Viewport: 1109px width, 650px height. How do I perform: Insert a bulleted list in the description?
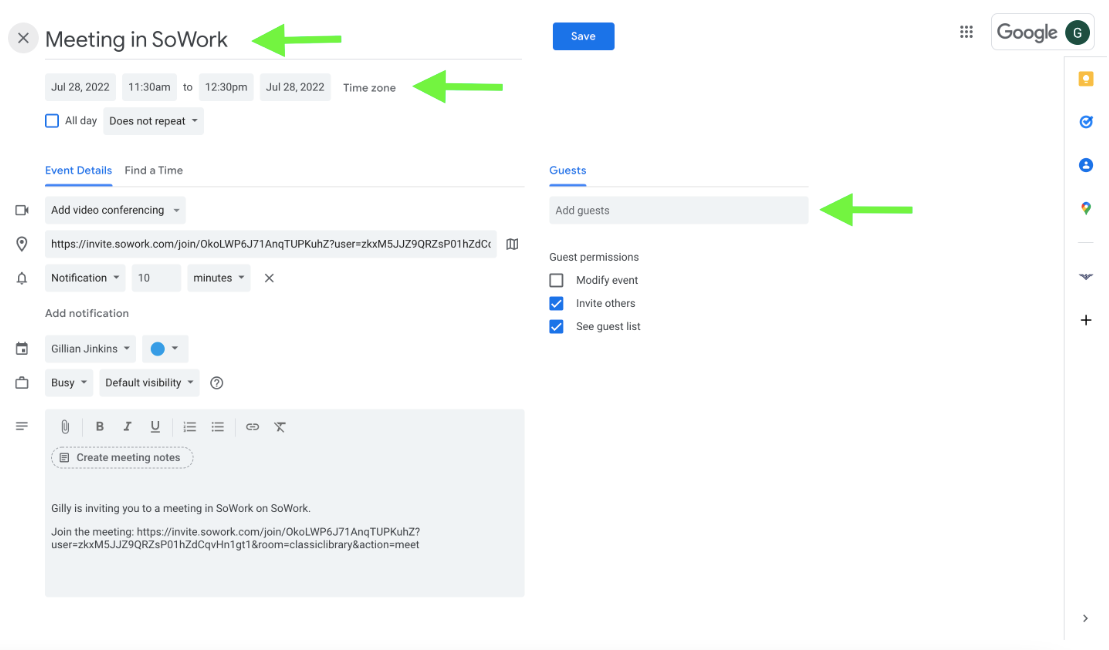tap(217, 426)
